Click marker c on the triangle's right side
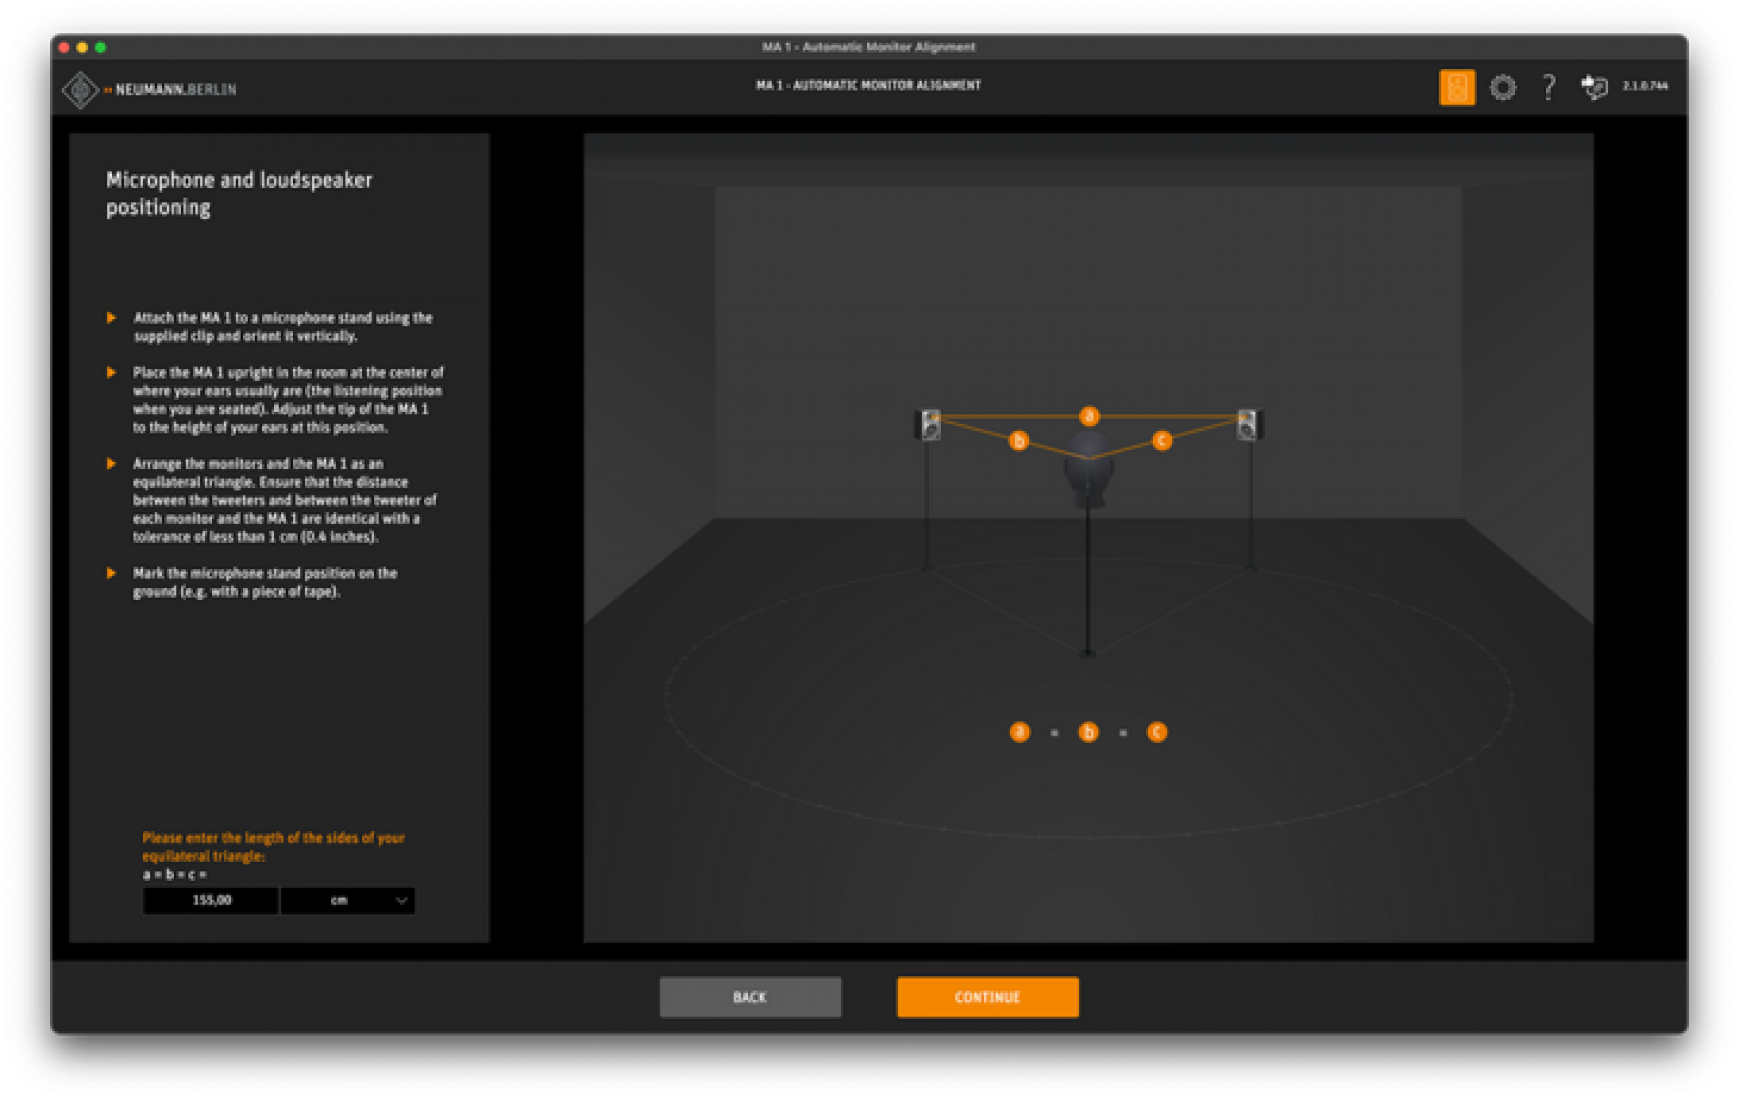 [1161, 440]
